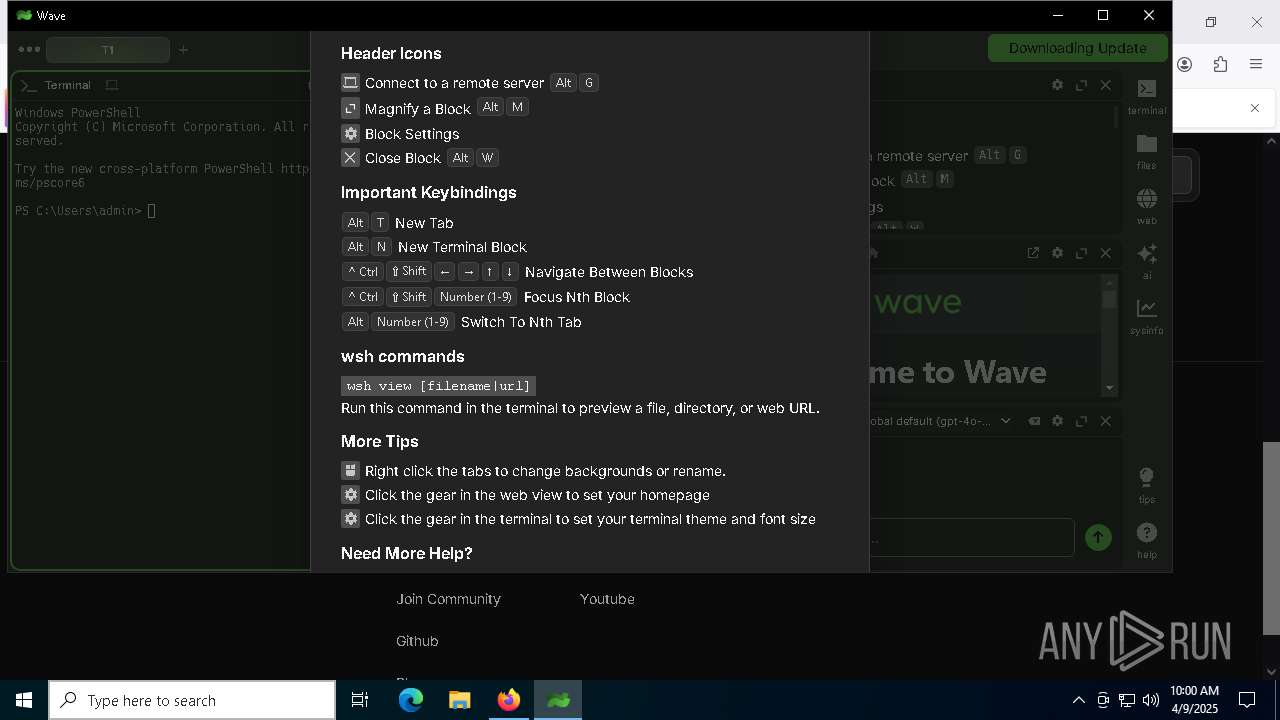Magnify the tips block
The height and width of the screenshot is (720, 1280).
(x=1081, y=85)
